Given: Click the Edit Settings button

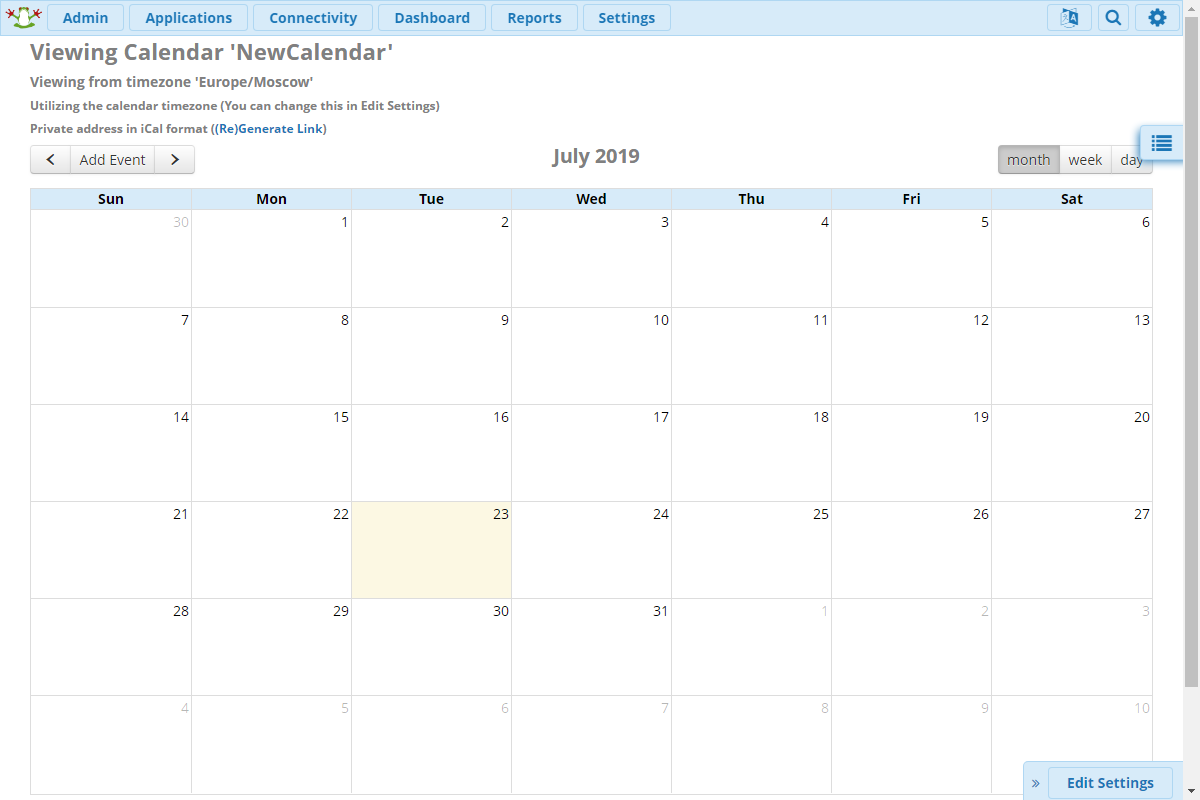Looking at the screenshot, I should pyautogui.click(x=1110, y=783).
